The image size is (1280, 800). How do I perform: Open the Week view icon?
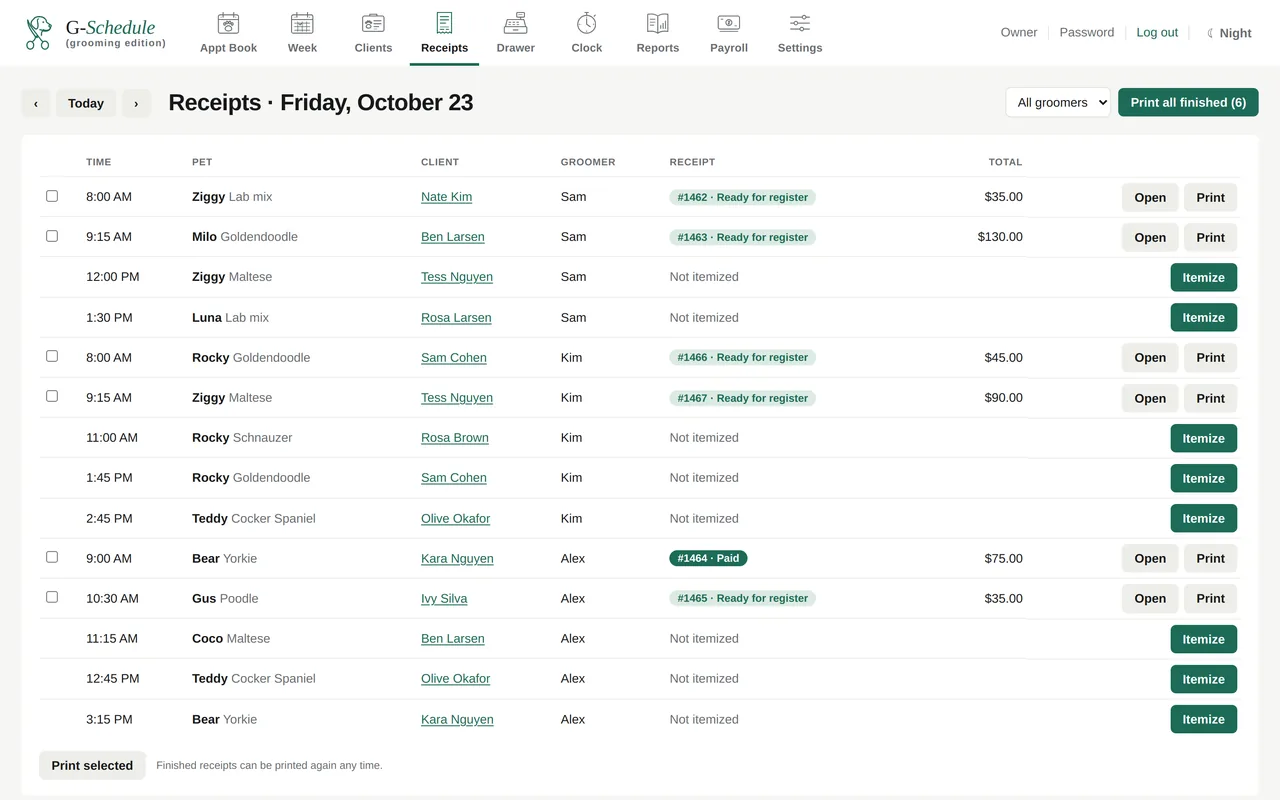[x=302, y=23]
